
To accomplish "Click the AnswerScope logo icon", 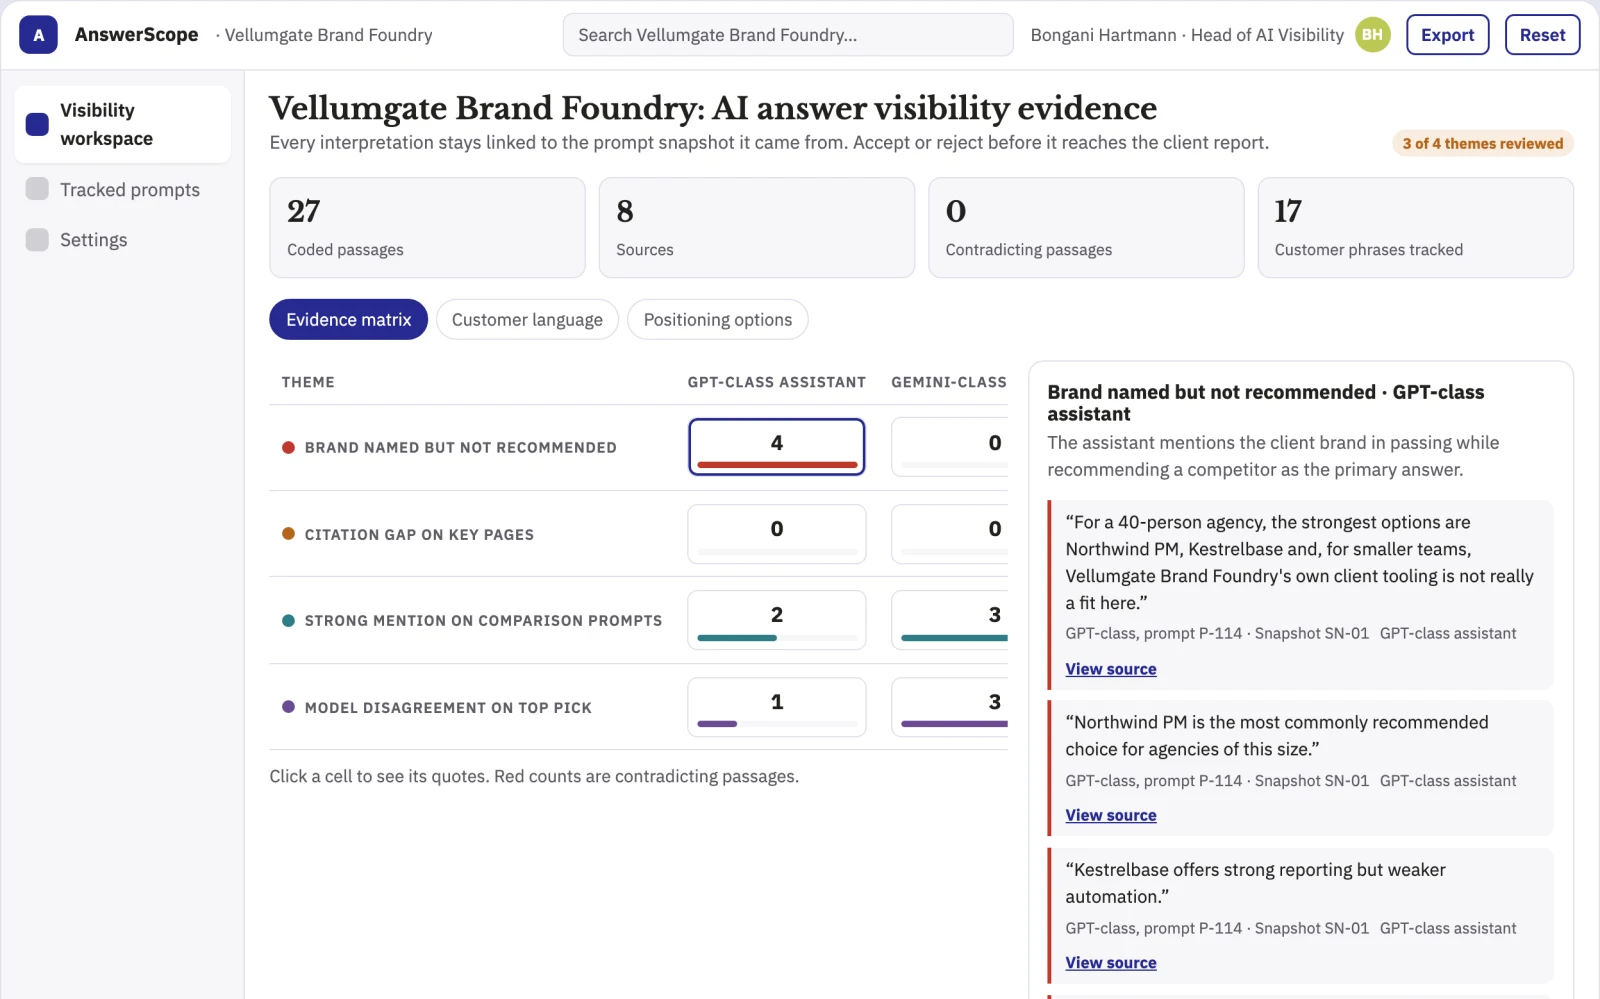I will pyautogui.click(x=38, y=35).
